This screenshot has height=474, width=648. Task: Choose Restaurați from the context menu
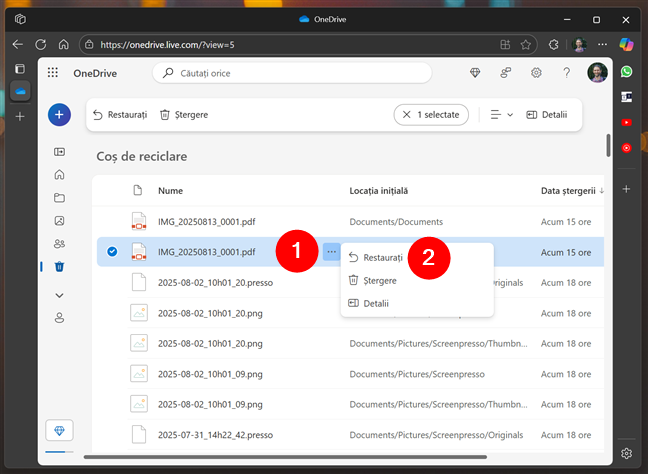(382, 258)
